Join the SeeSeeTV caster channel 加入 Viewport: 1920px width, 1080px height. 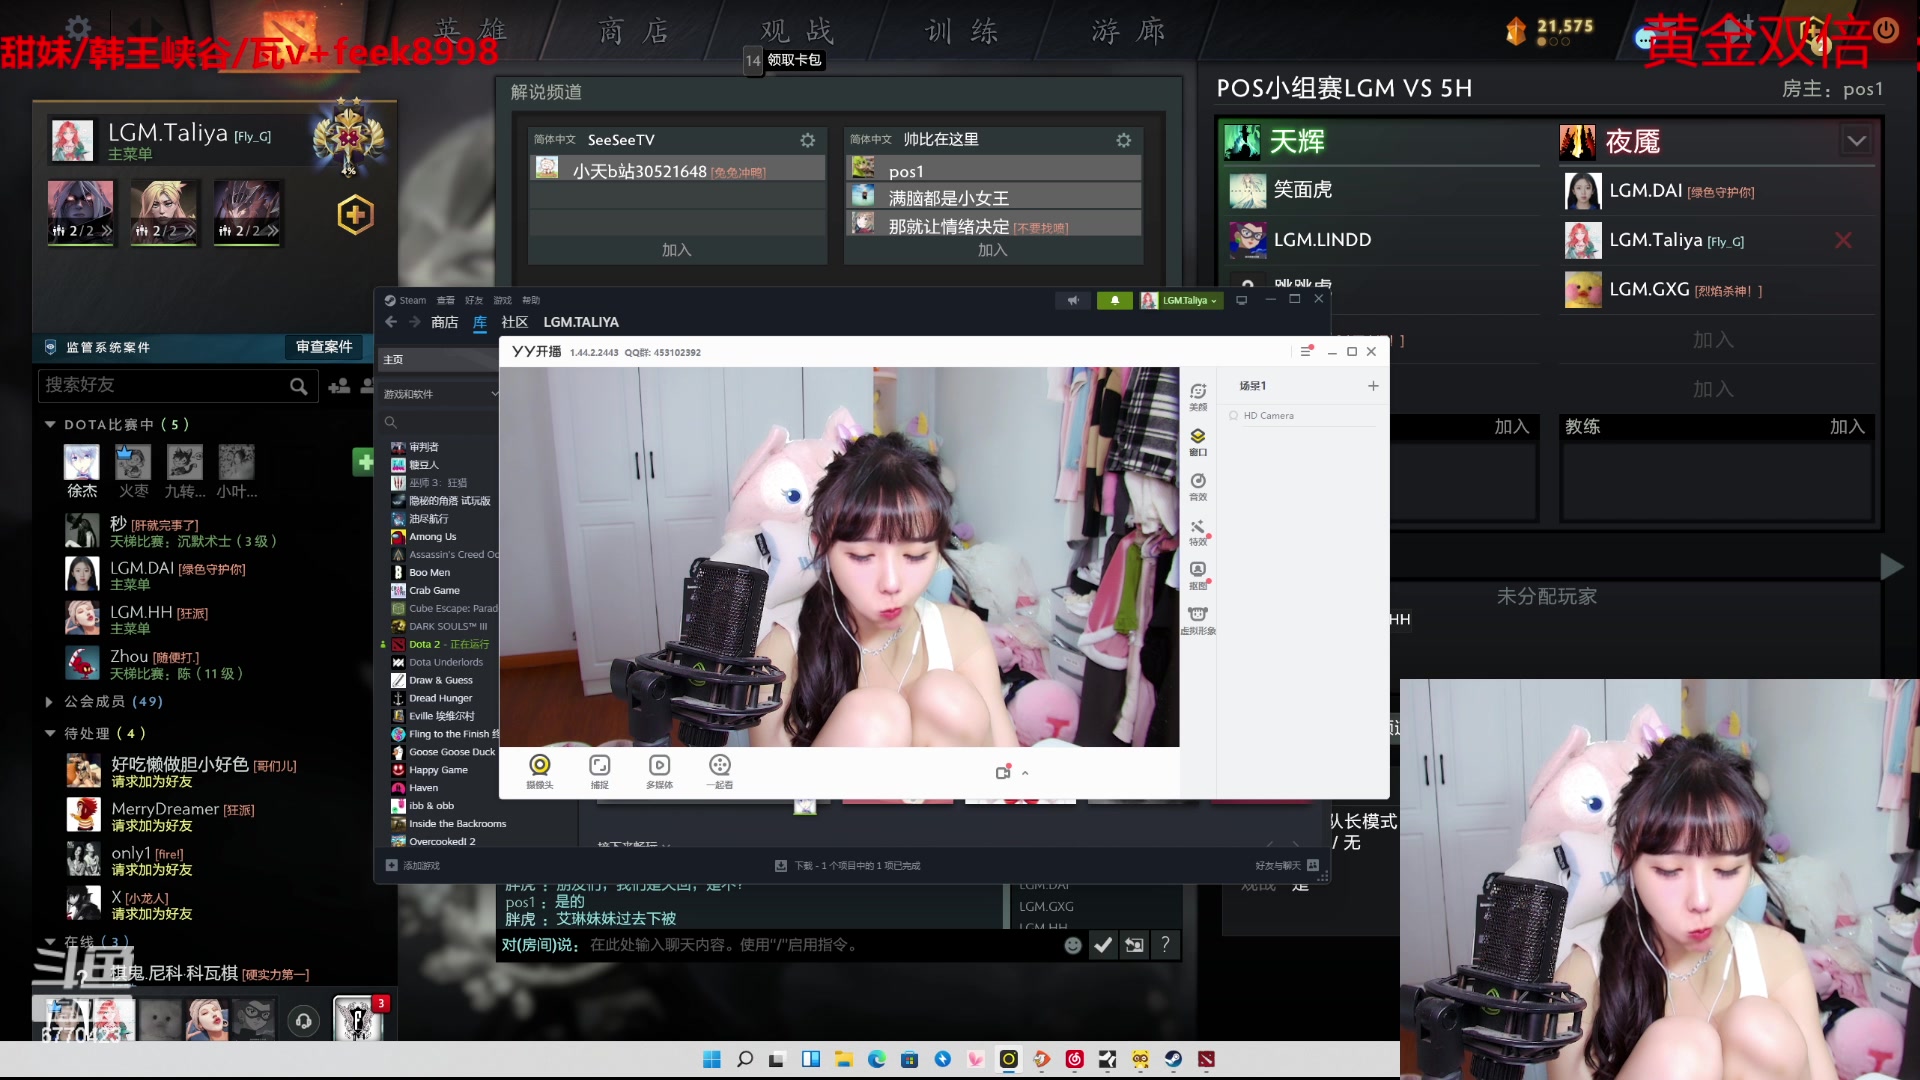click(676, 250)
